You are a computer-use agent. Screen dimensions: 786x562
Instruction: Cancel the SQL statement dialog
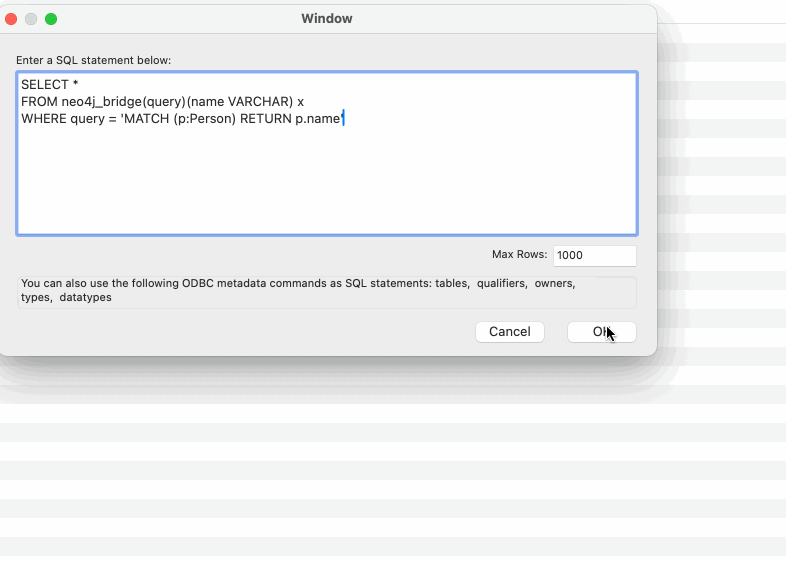[510, 332]
